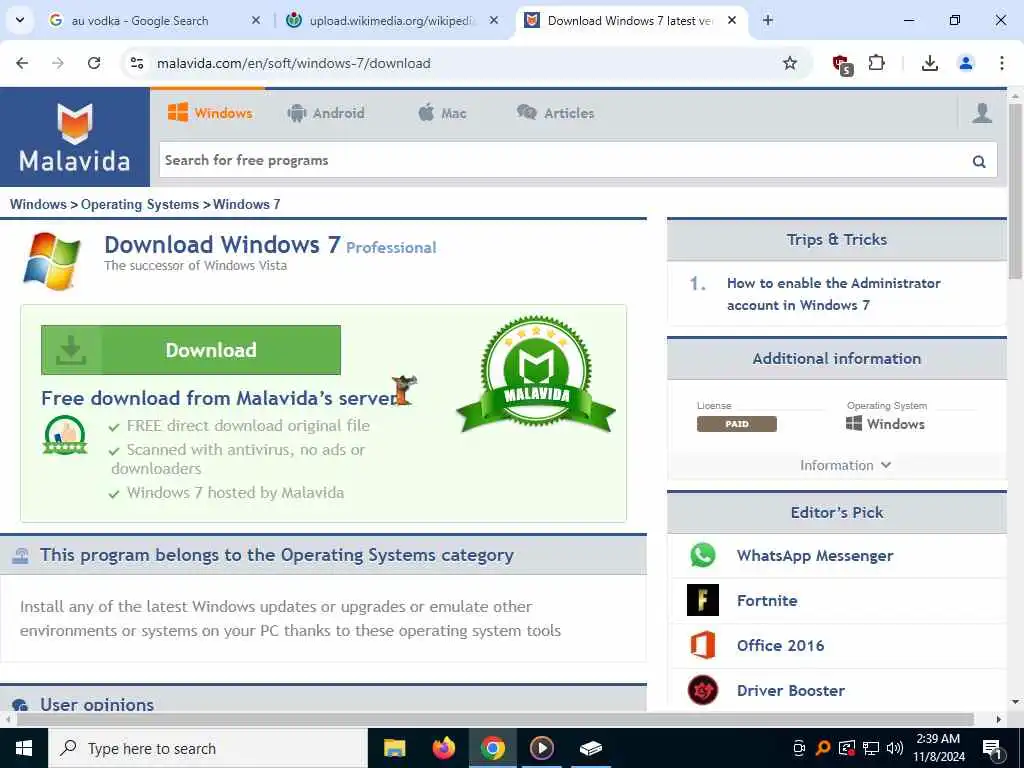Close the upload.wikimedia.org tab
Image resolution: width=1024 pixels, height=768 pixels.
(x=494, y=20)
